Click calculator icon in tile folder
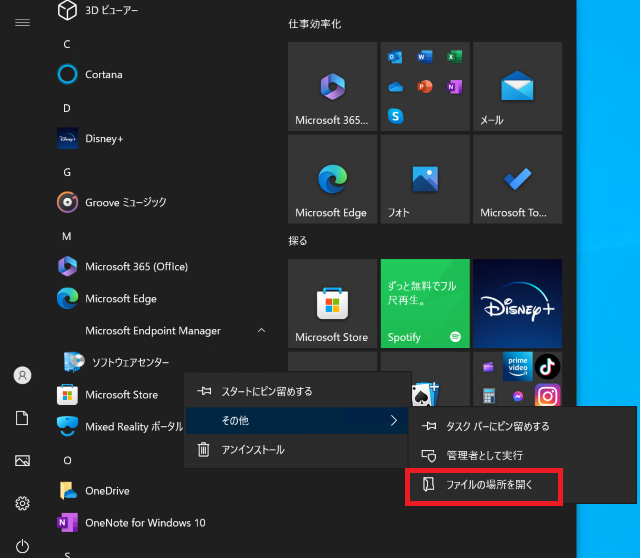The height and width of the screenshot is (558, 640). (489, 396)
